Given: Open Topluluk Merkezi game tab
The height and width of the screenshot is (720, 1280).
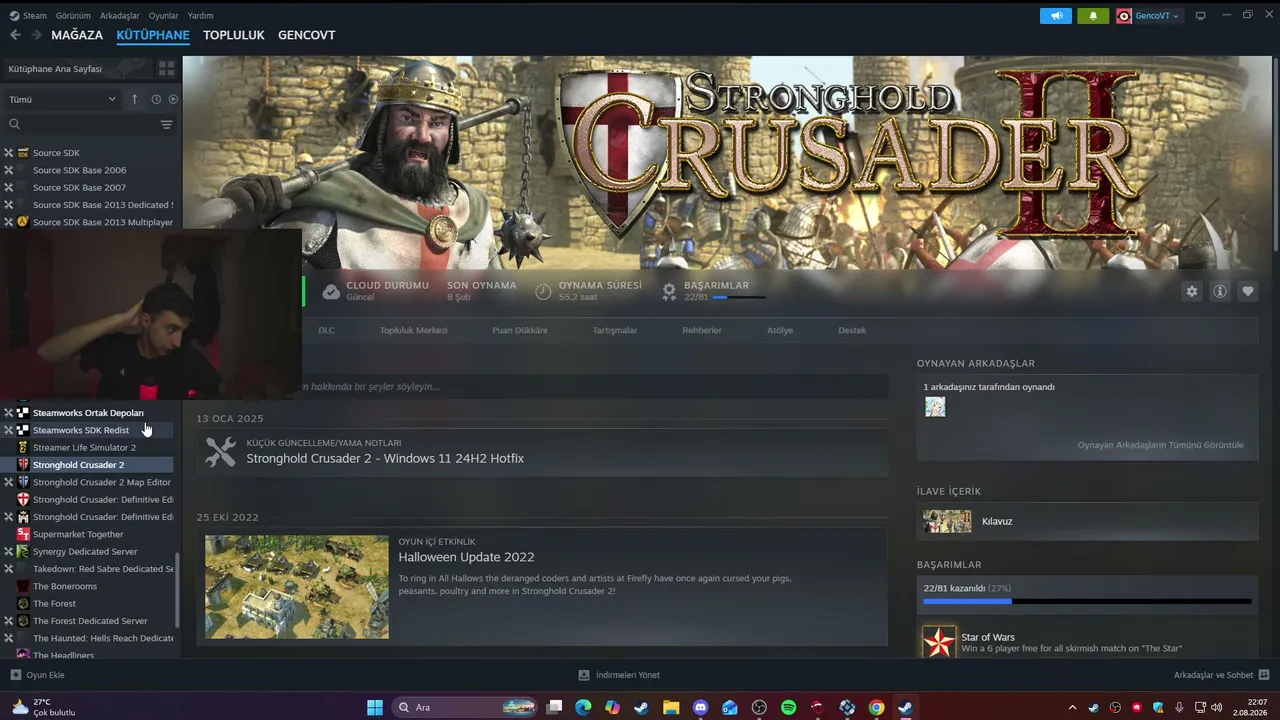Looking at the screenshot, I should pos(413,330).
